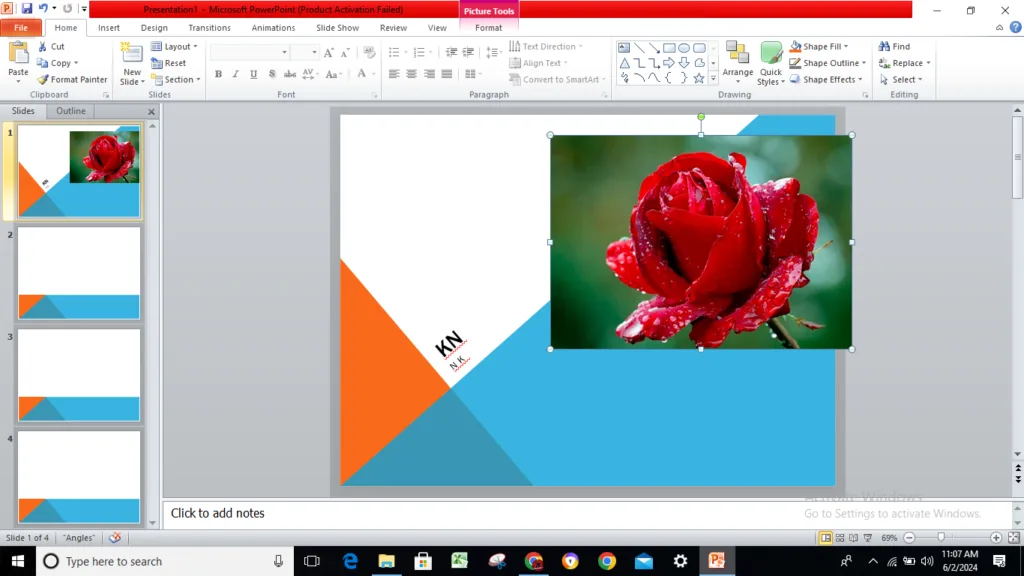
Task: Open the Transitions ribbon tab
Action: [x=209, y=28]
